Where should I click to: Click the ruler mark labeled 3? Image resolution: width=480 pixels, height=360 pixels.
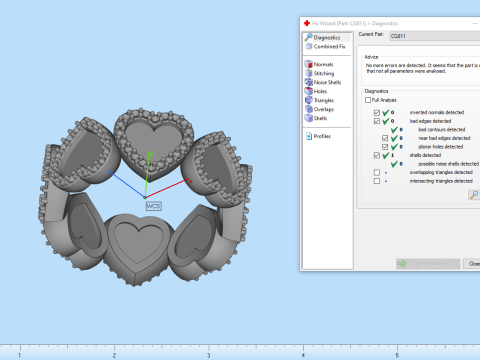click(209, 355)
